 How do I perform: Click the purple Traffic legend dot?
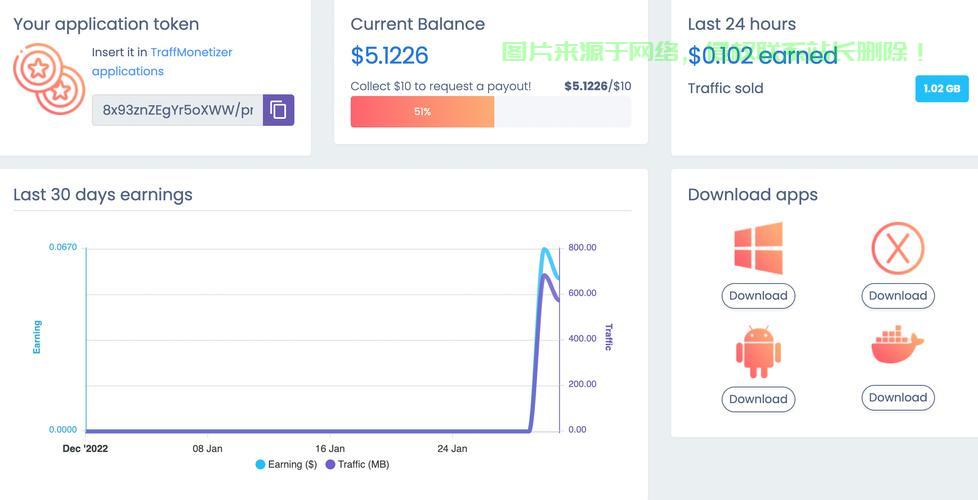pos(331,464)
